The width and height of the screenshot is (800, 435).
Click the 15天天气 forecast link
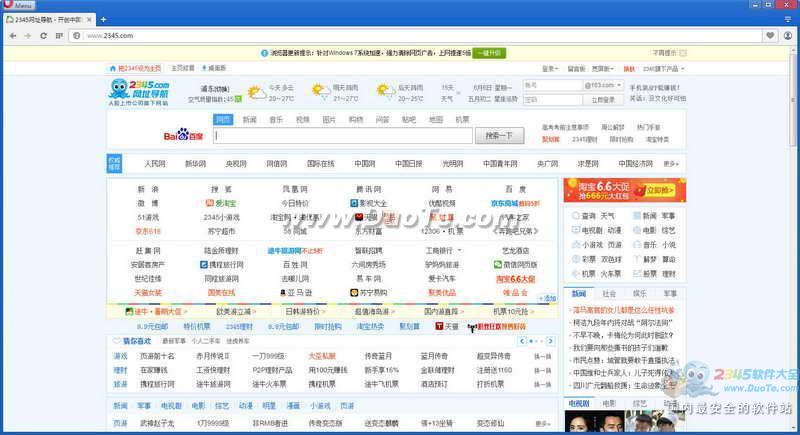click(446, 93)
